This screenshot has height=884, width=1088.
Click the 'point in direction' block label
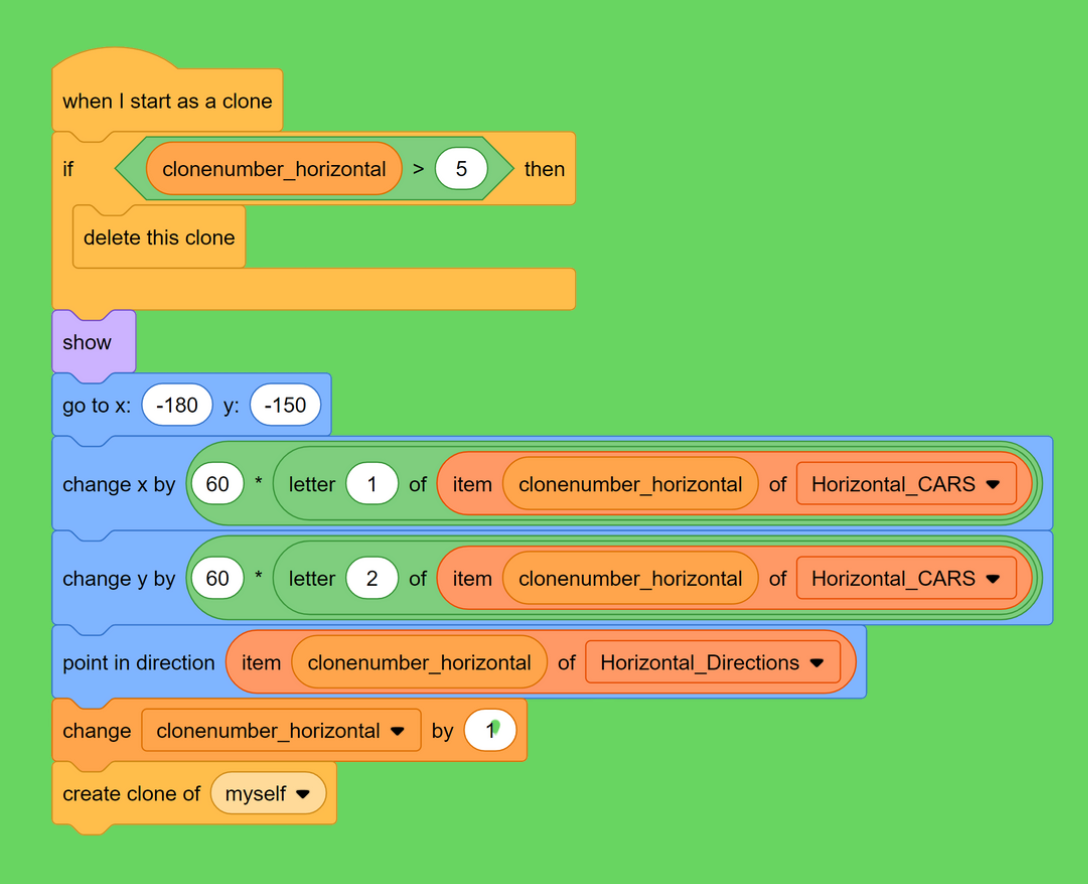(x=138, y=663)
